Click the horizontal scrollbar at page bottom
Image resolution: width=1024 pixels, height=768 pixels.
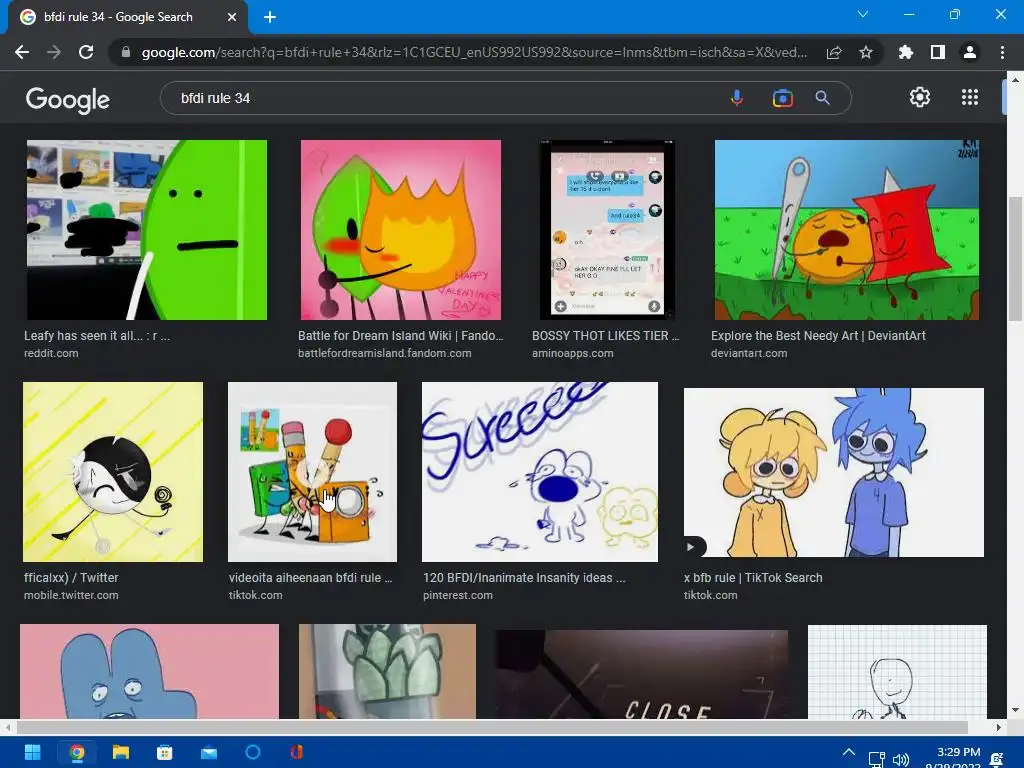click(492, 728)
